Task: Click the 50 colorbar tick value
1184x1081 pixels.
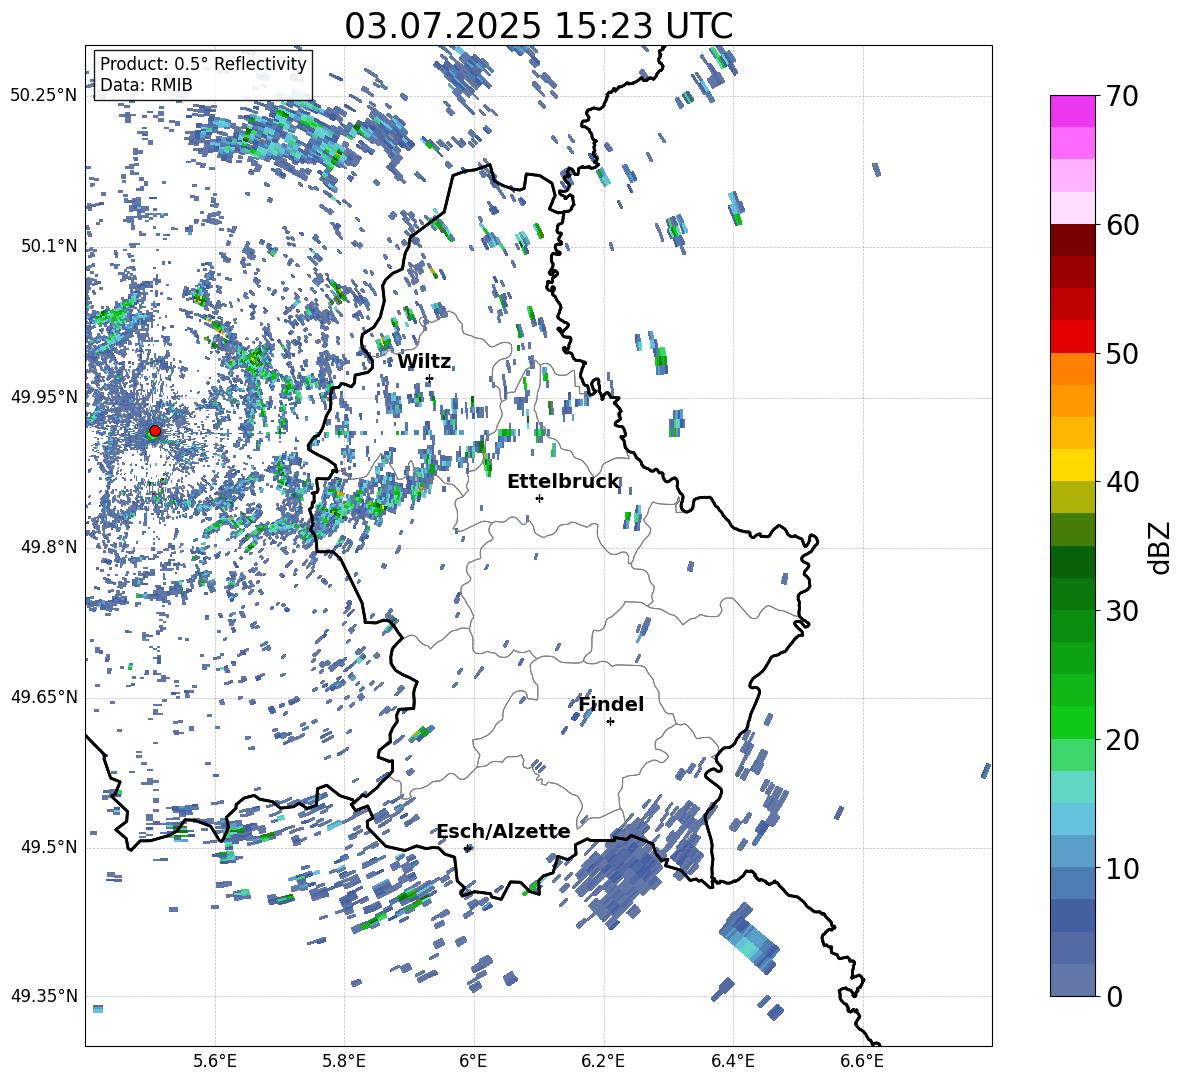Action: 1122,353
